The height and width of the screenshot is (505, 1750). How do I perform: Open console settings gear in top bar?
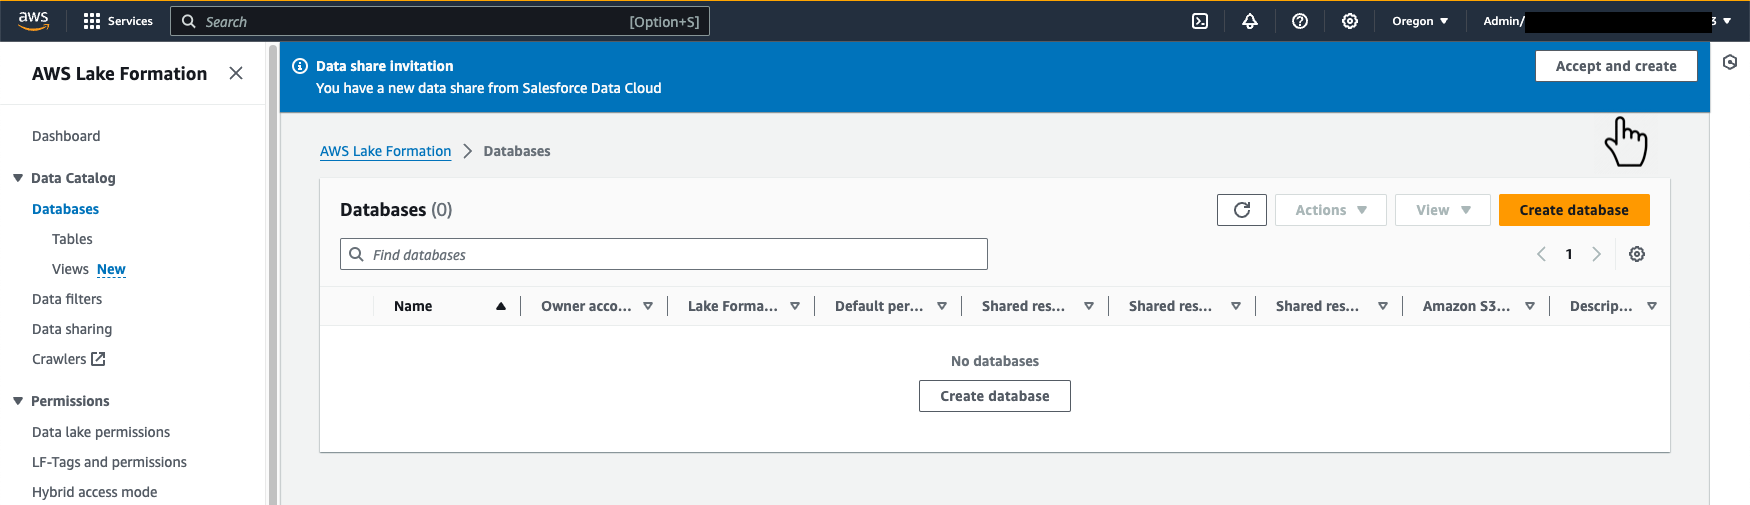[1350, 21]
